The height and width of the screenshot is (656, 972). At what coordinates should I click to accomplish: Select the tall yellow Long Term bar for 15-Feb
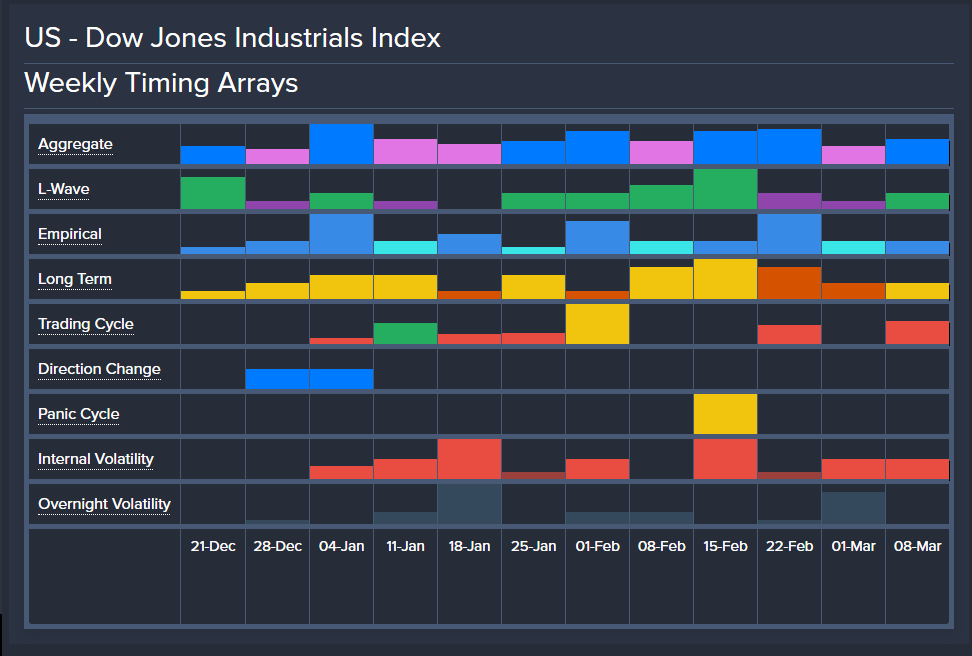click(725, 279)
